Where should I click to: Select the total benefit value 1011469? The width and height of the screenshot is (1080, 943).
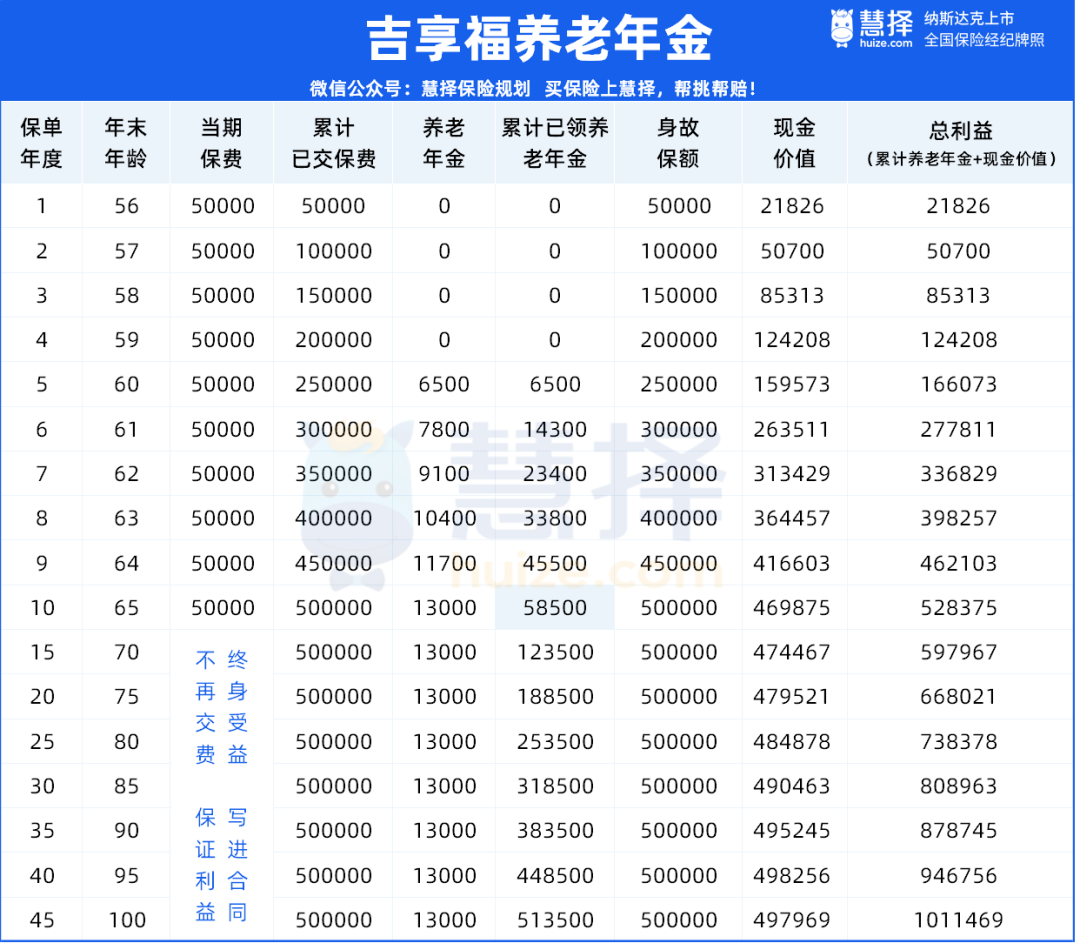coord(958,919)
